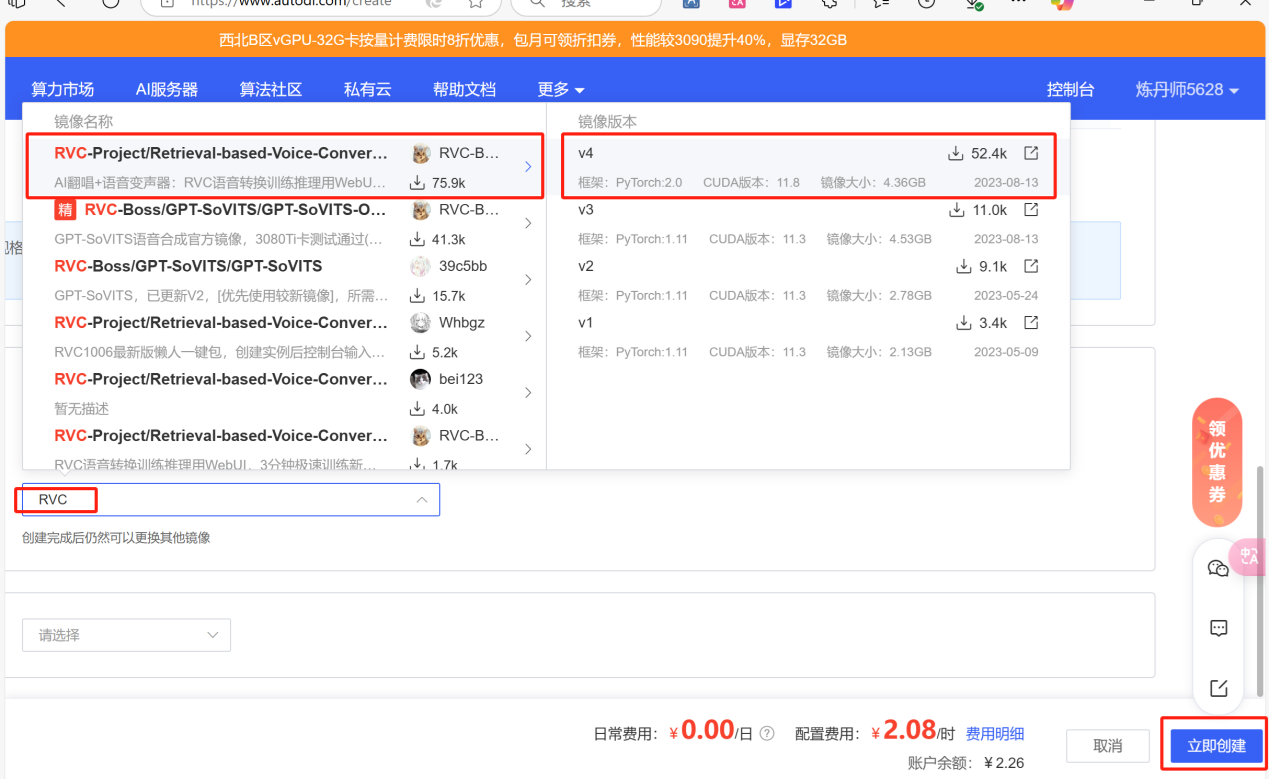Click help icon next to 日常费用

tap(767, 734)
